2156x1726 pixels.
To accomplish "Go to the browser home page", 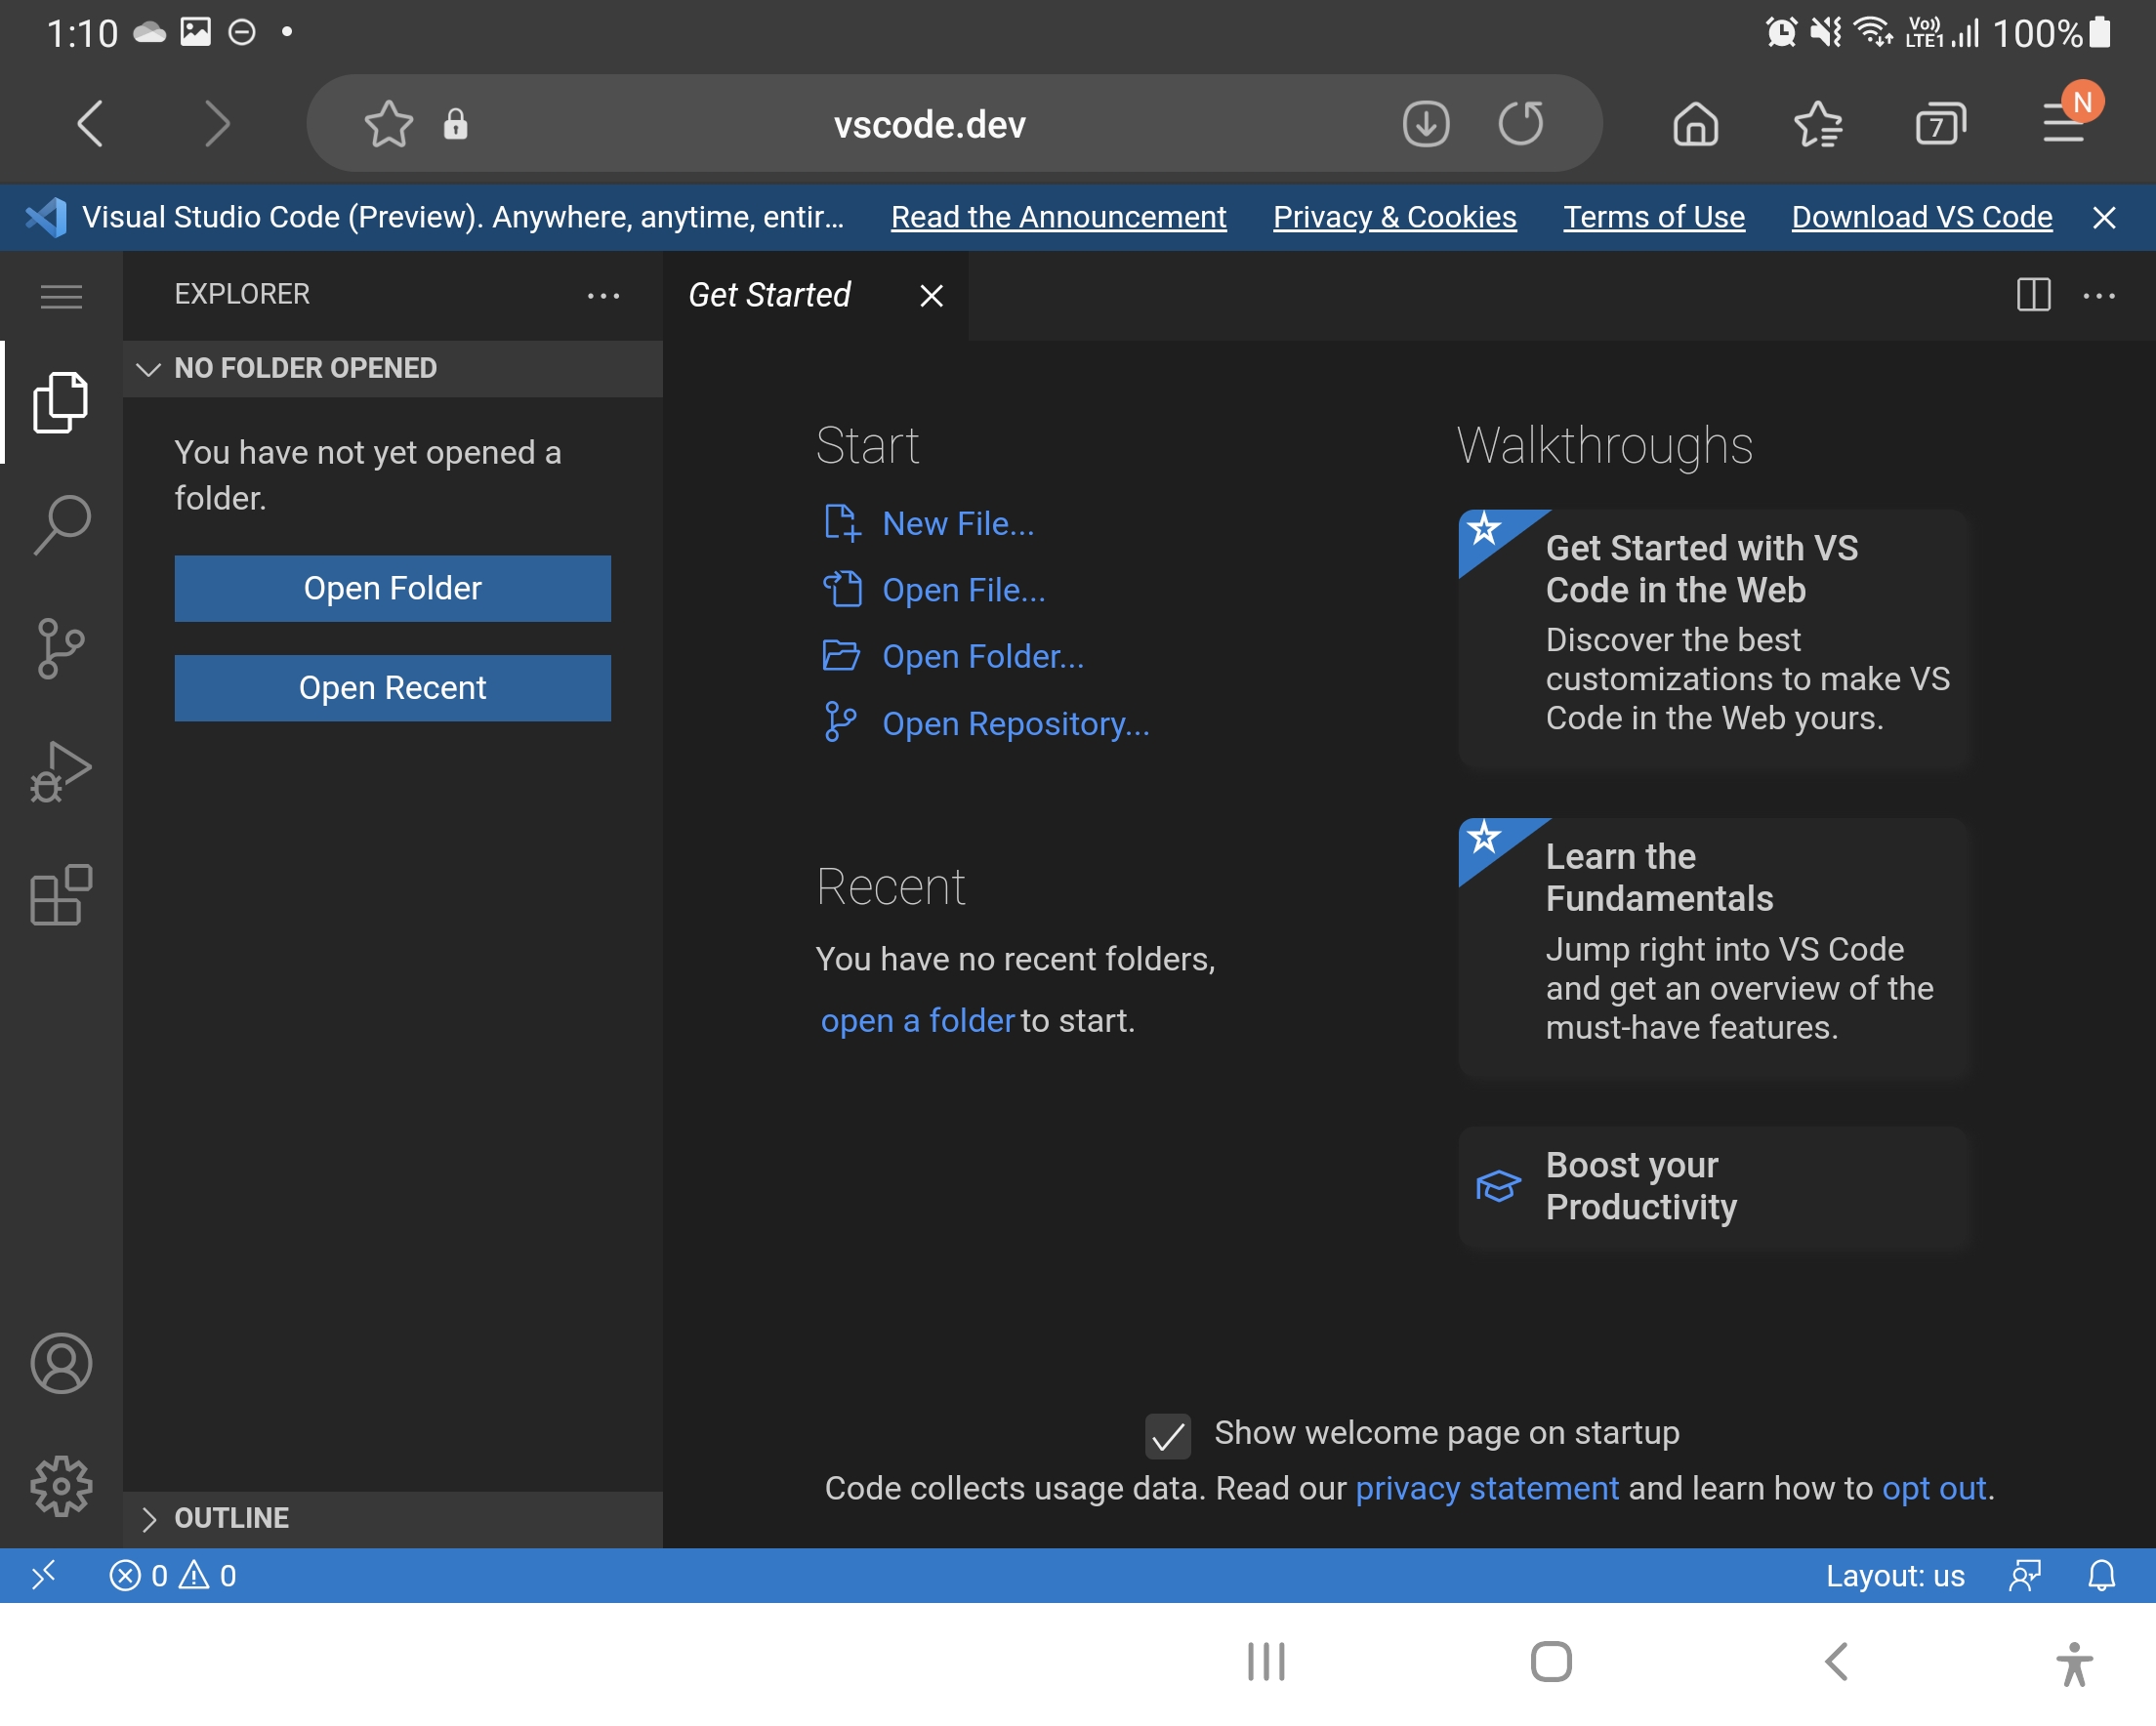I will pos(1695,124).
